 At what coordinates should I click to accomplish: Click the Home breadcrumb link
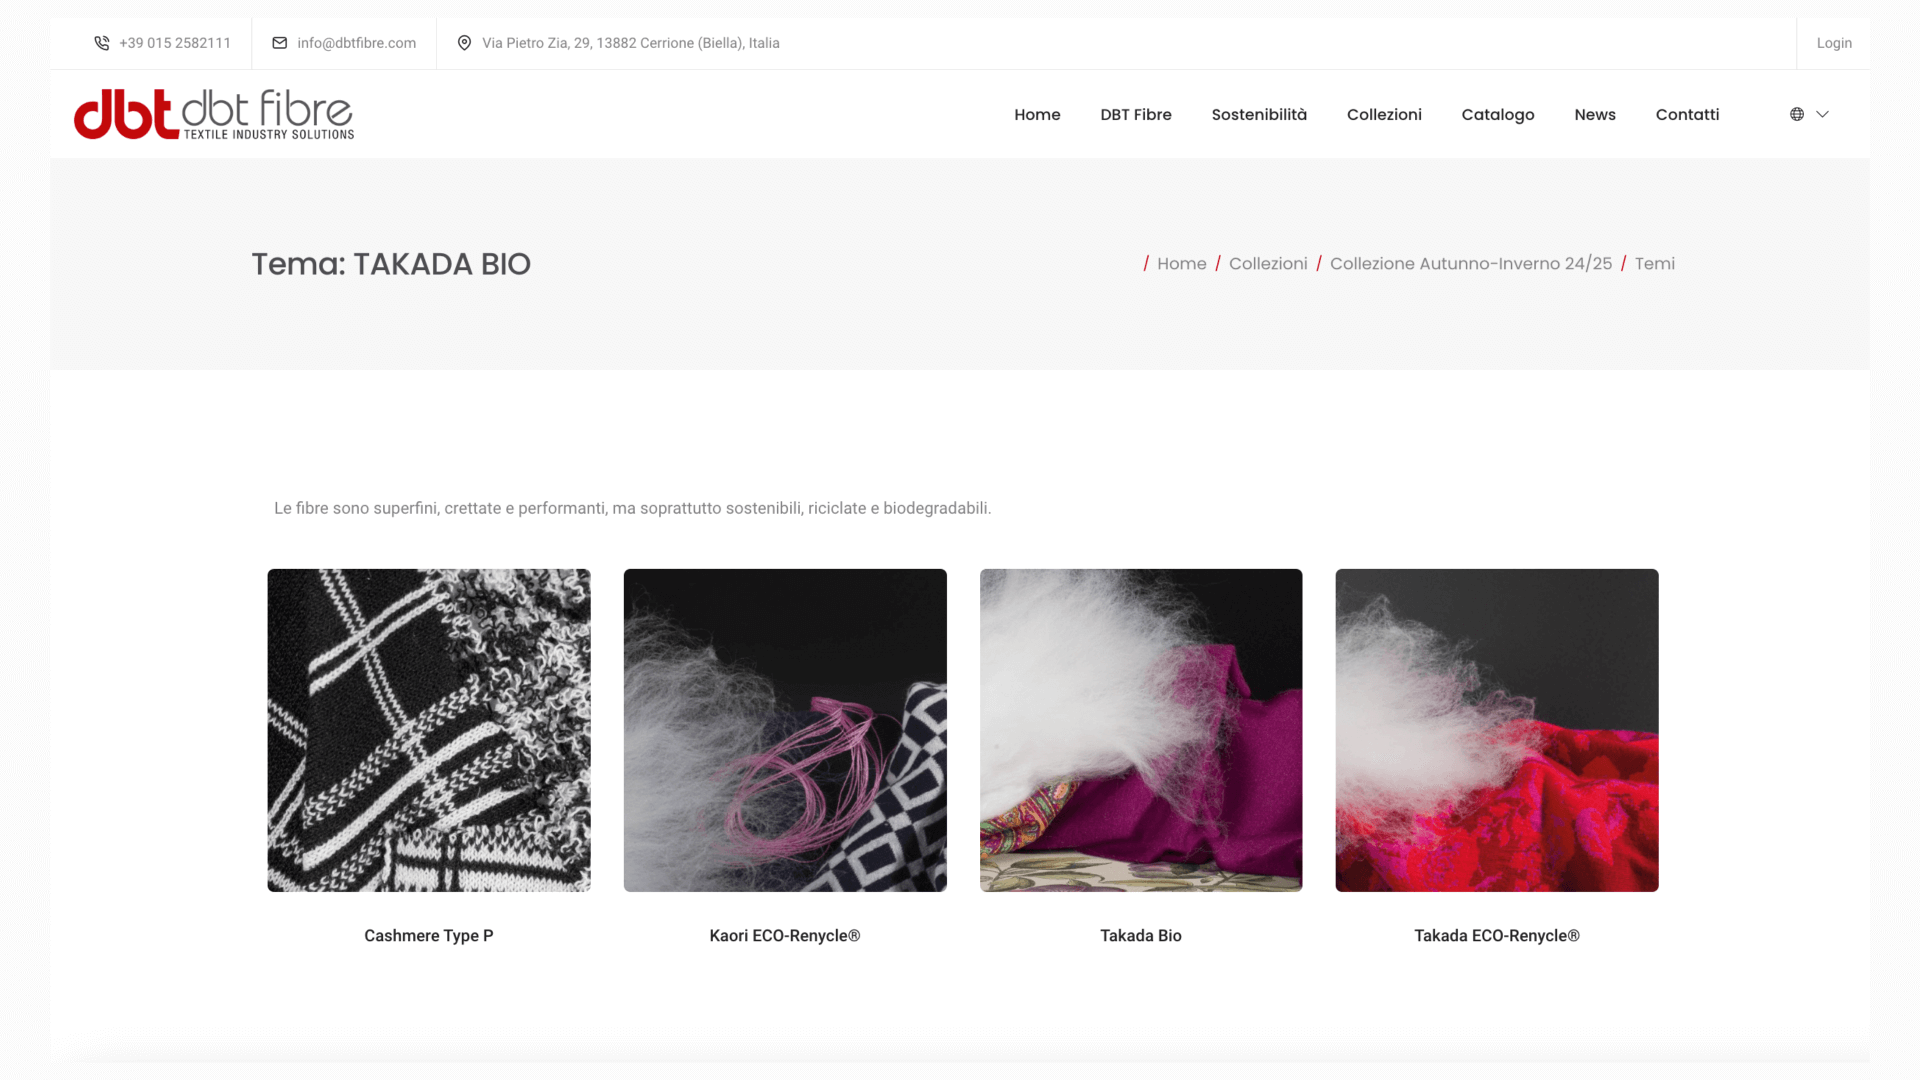click(1182, 263)
